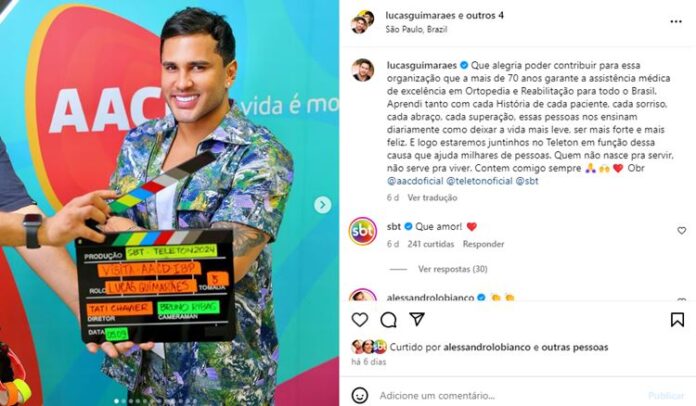Reply to sbt comment with Responder

(483, 244)
